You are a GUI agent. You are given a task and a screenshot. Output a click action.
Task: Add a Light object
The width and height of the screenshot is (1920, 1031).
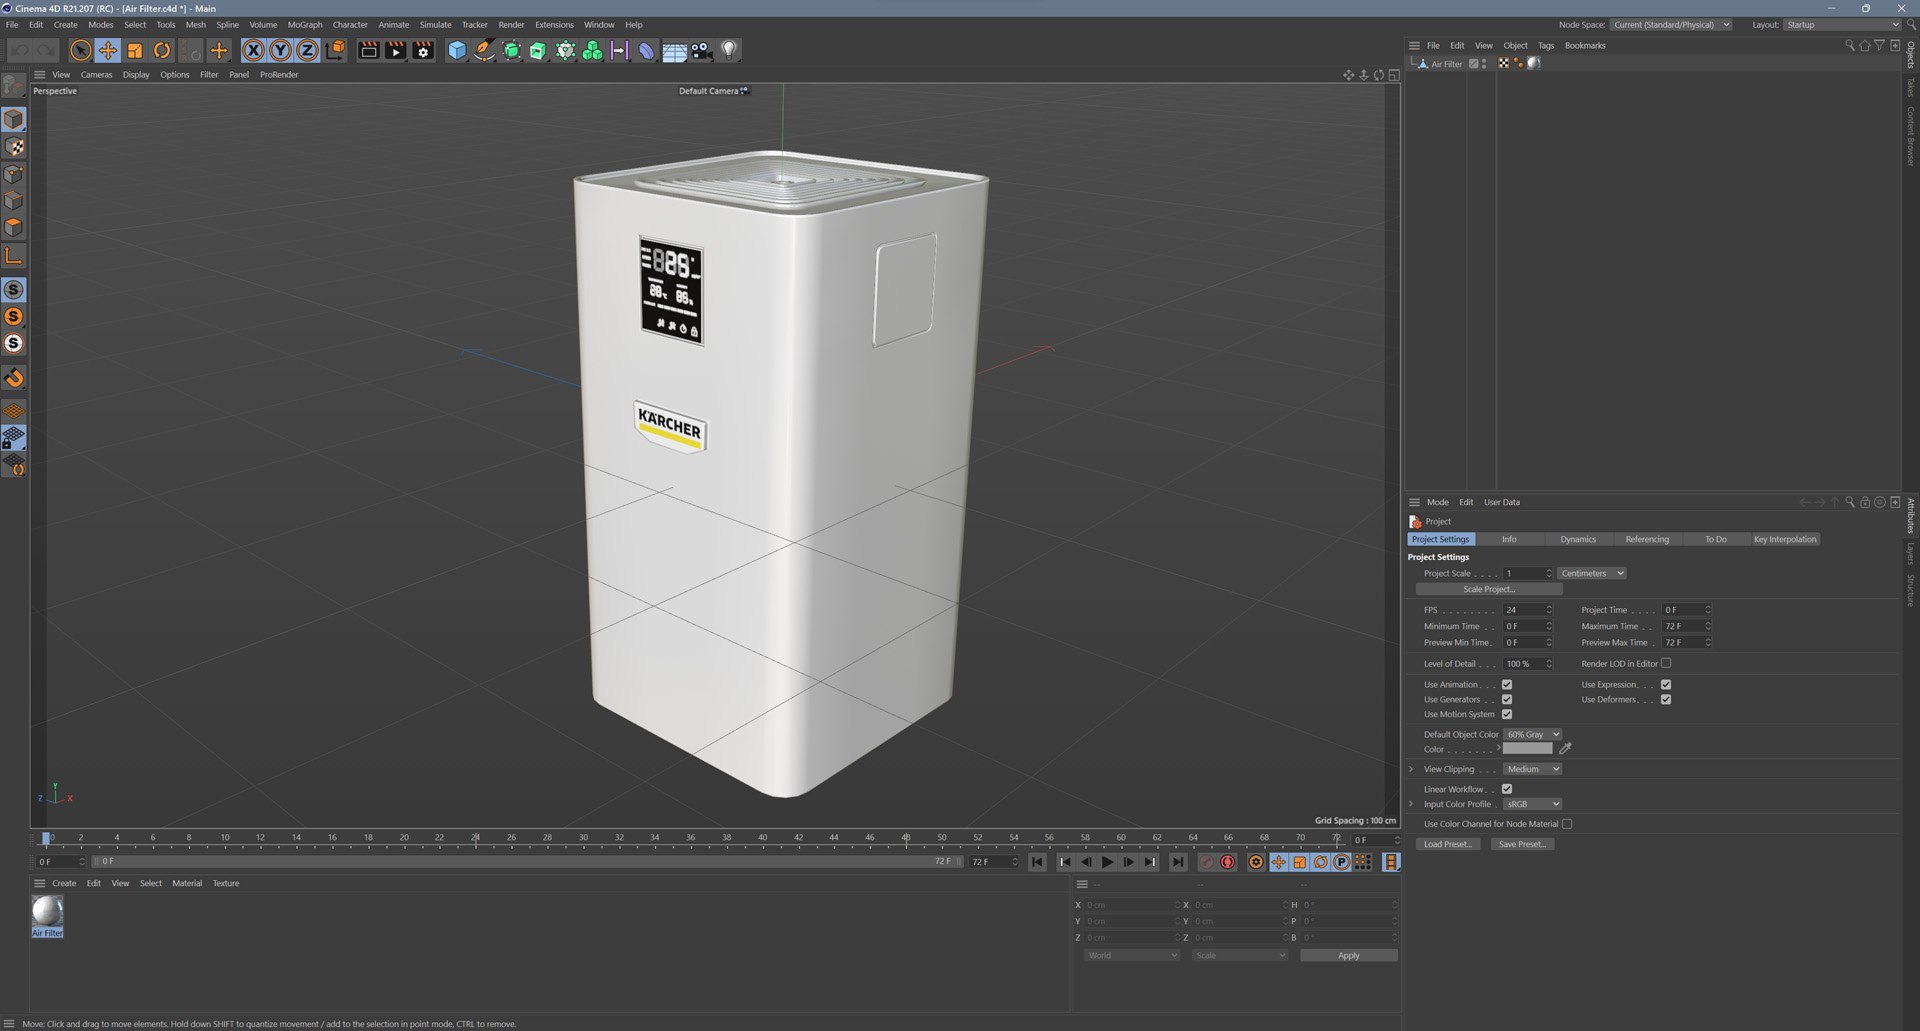tap(729, 50)
